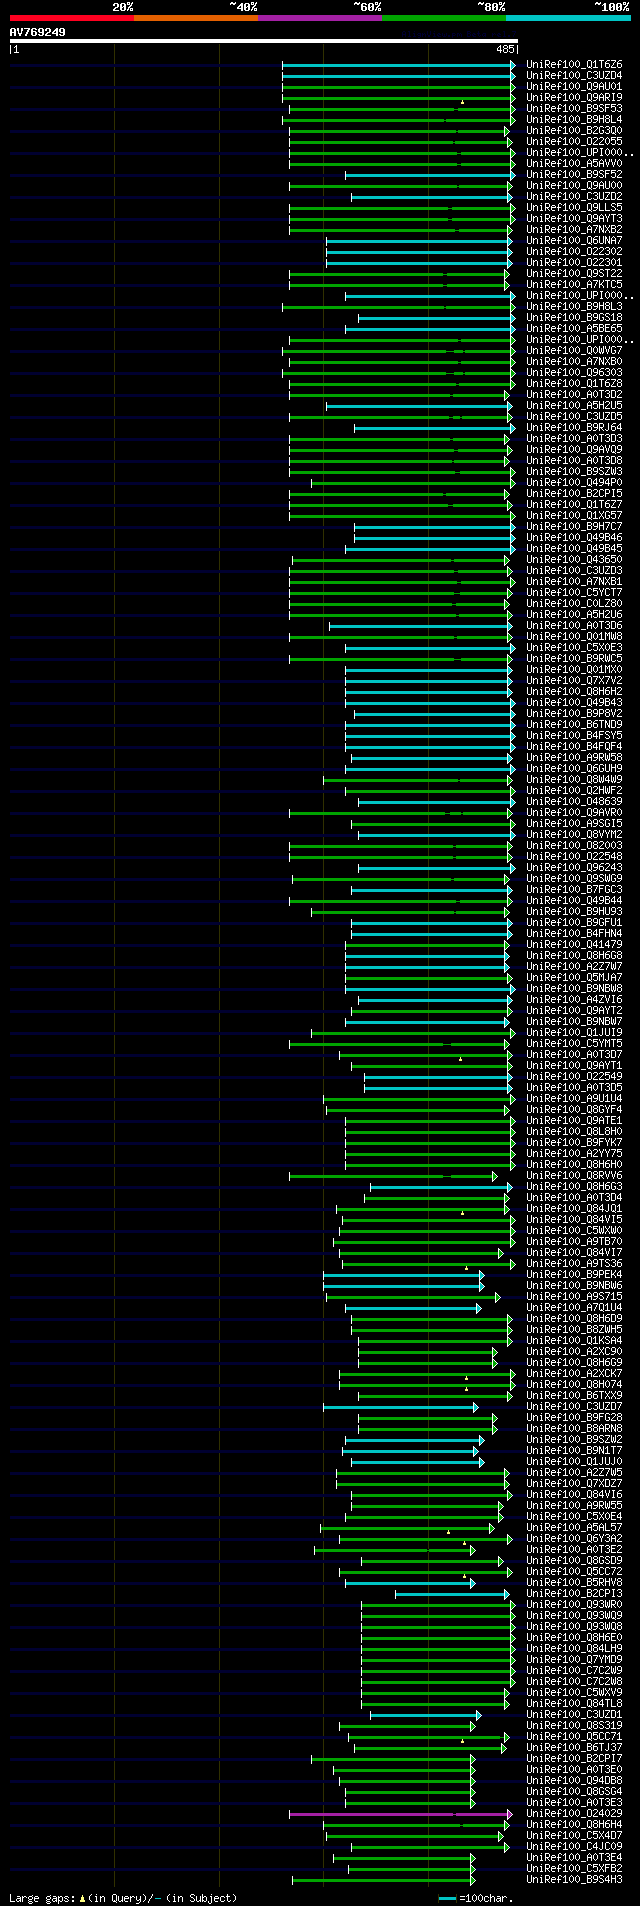Select the UniRef100_O22549 label
This screenshot has width=640, height=1906.
574,1077
